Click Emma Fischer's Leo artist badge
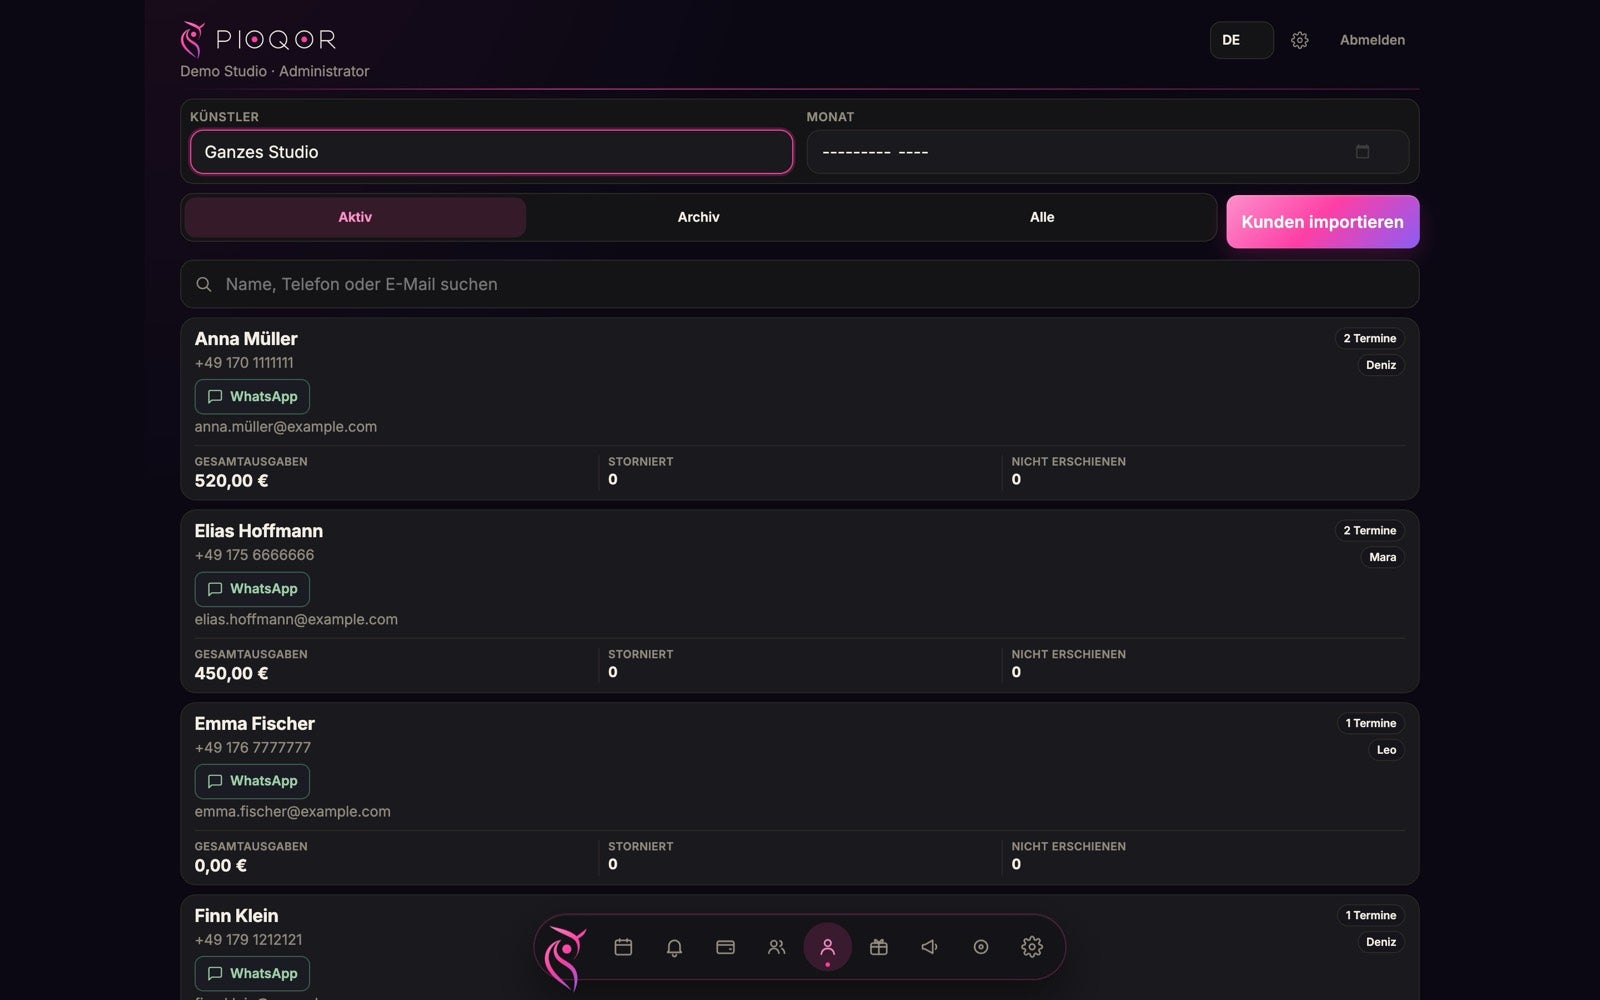Image resolution: width=1600 pixels, height=1000 pixels. pyautogui.click(x=1386, y=750)
